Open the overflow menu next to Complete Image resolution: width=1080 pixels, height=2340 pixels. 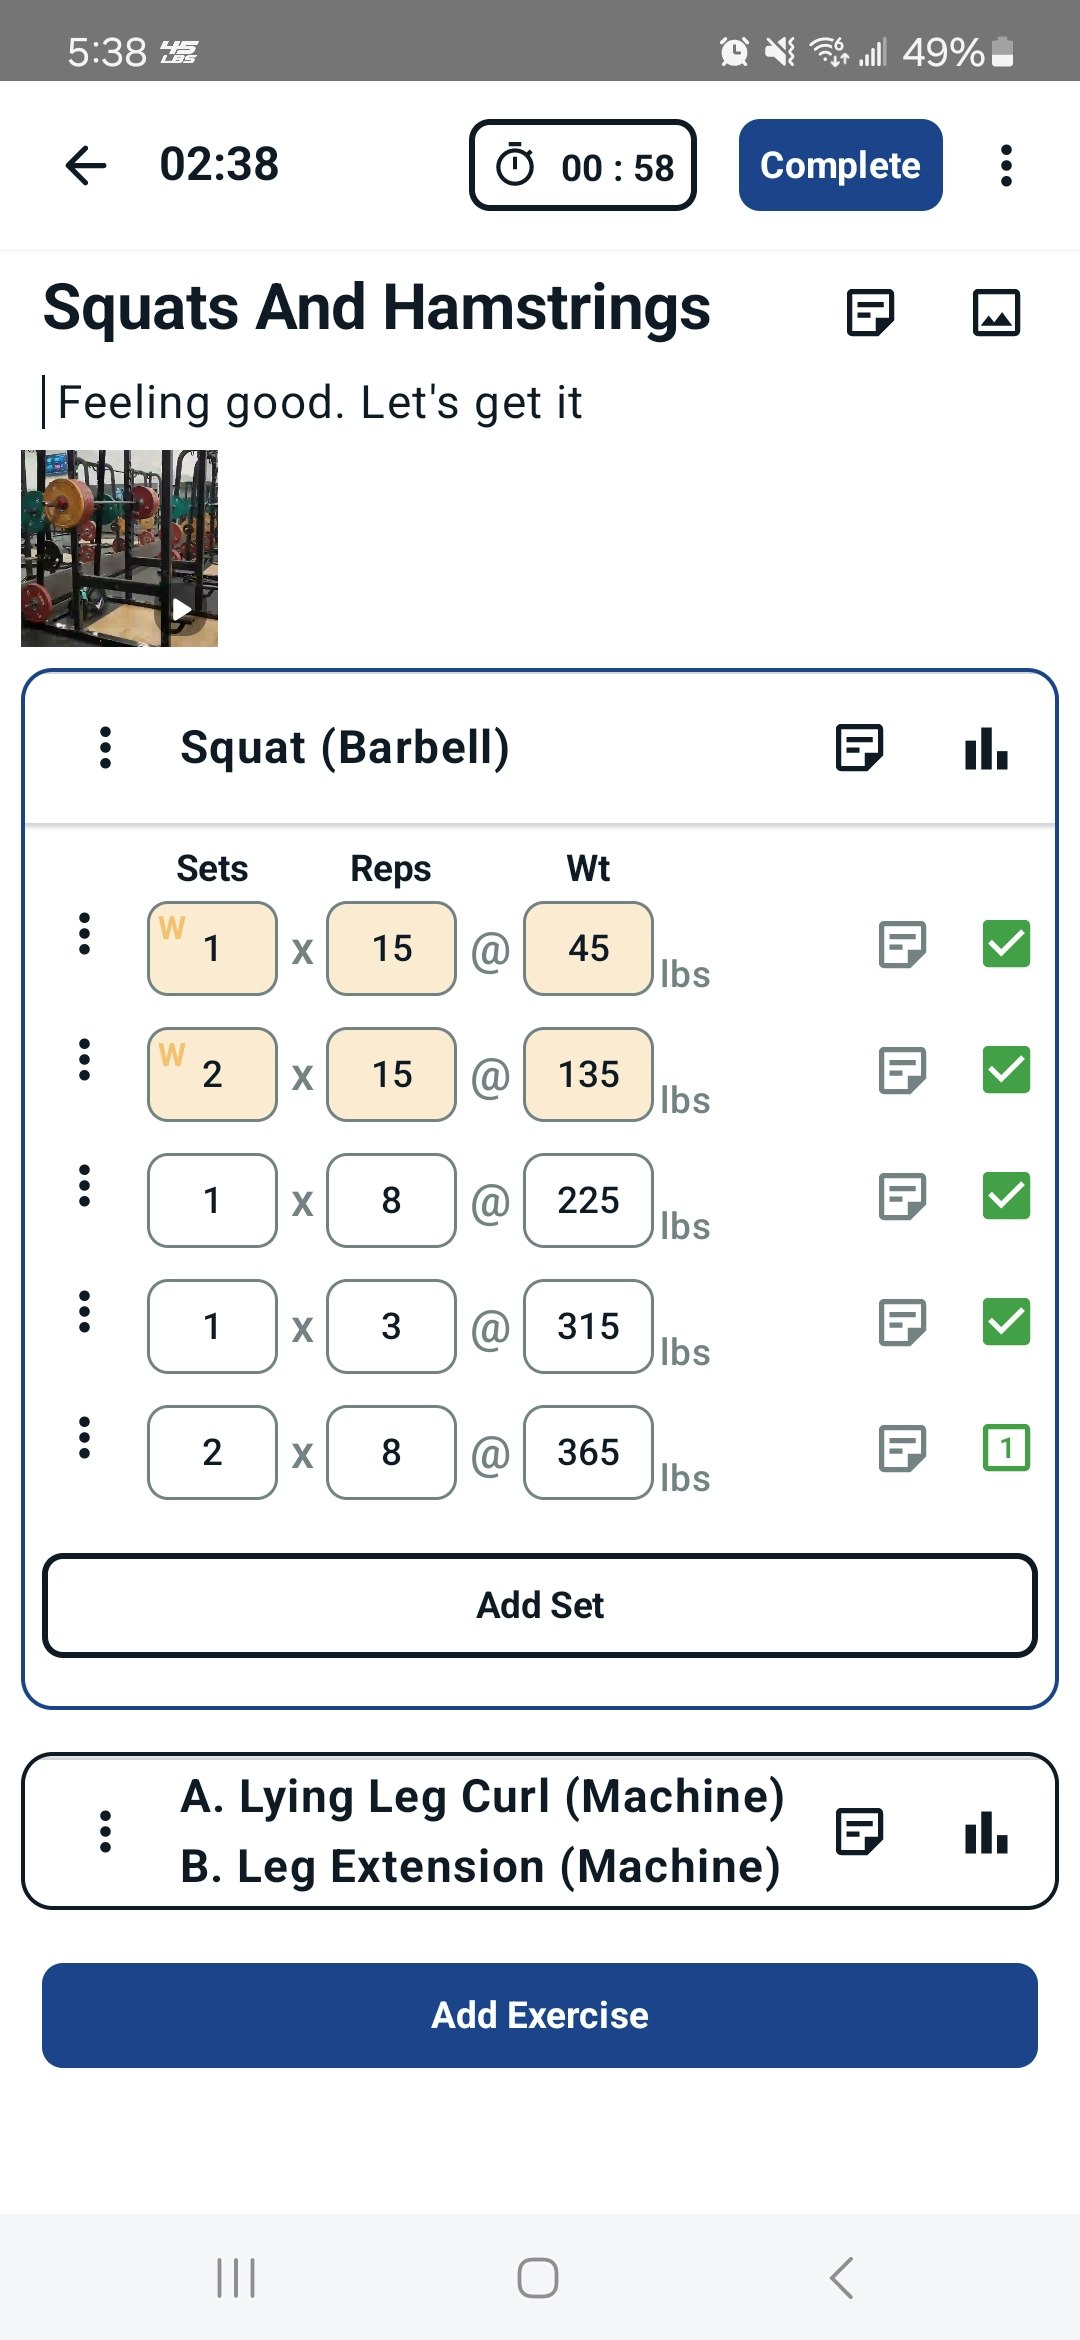[1006, 165]
